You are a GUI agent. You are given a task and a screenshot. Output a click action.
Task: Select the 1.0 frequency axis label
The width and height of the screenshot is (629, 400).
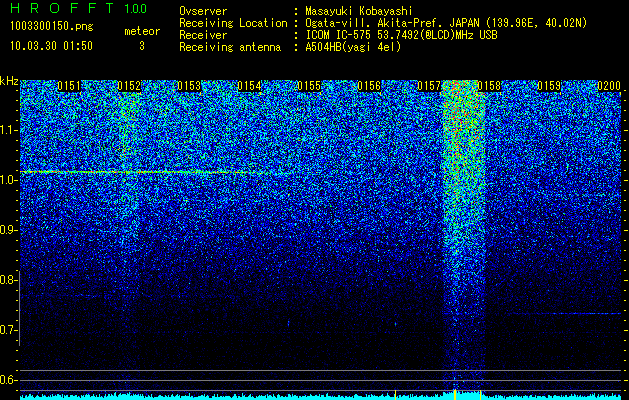(x=7, y=180)
